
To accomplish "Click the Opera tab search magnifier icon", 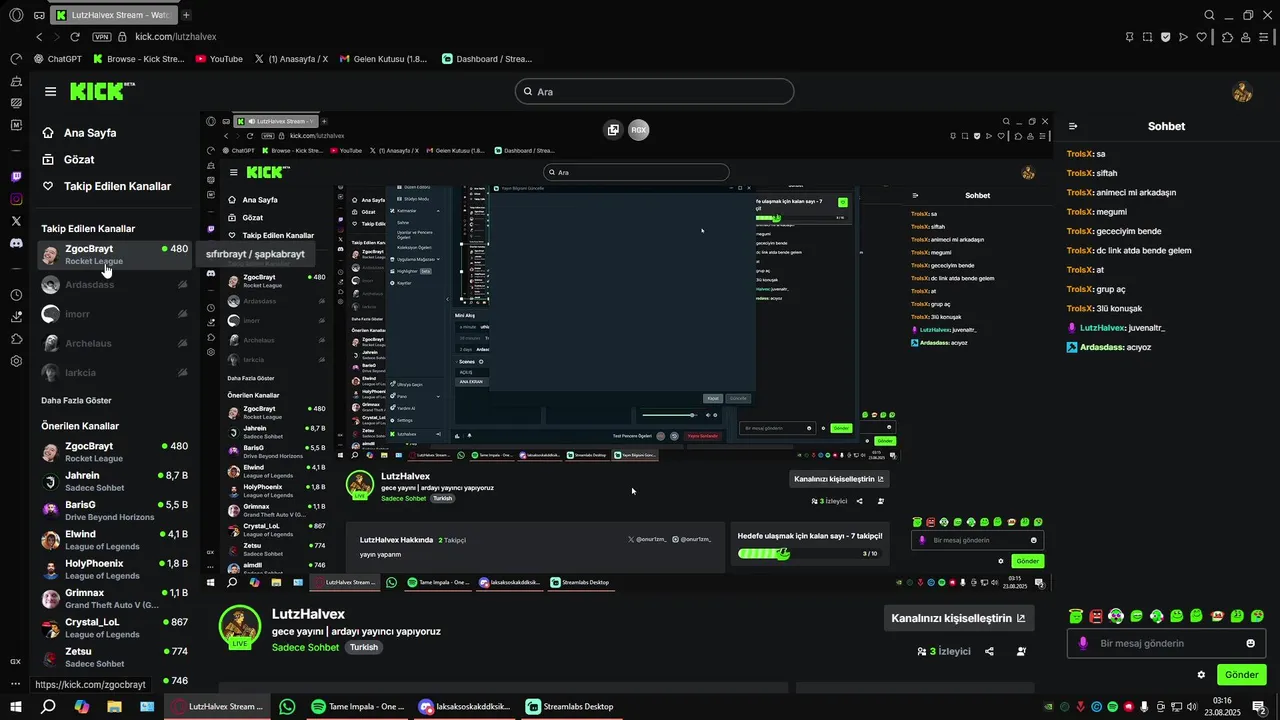I will [1209, 15].
